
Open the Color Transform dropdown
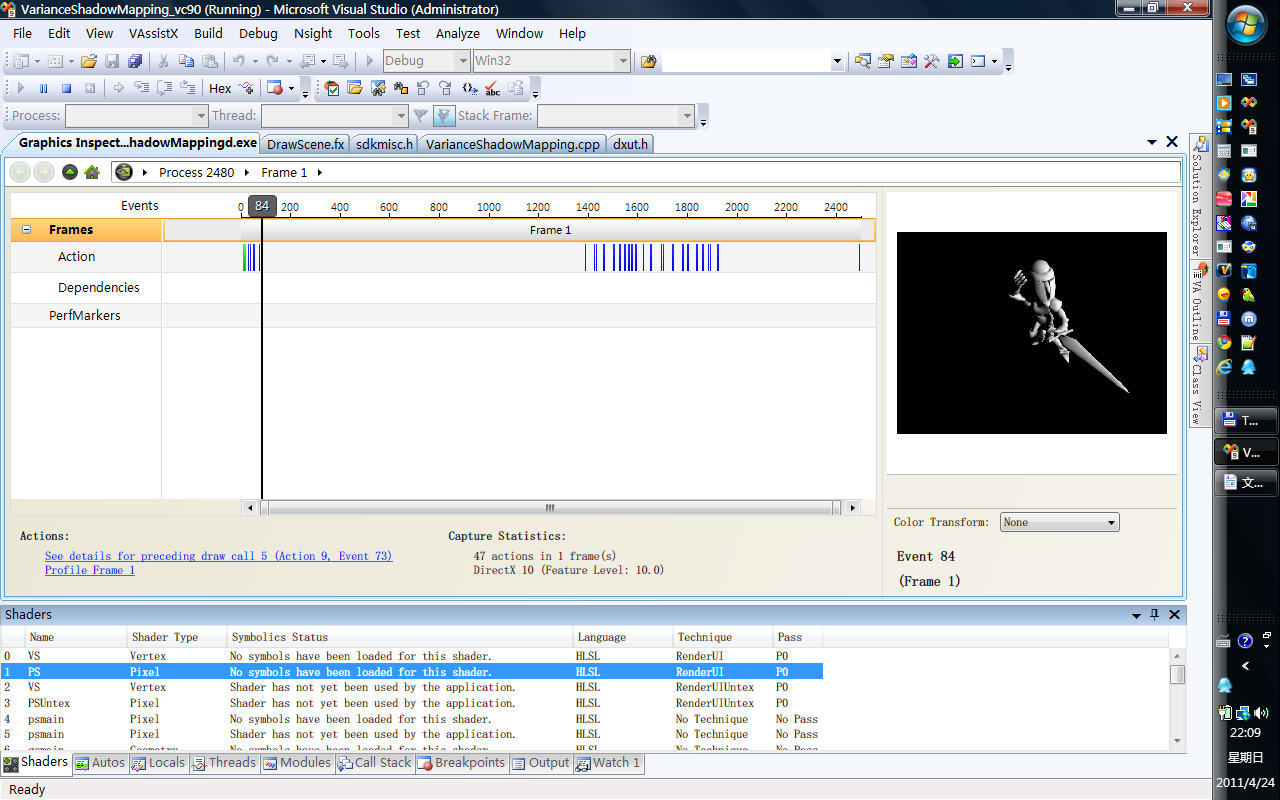click(x=1059, y=522)
